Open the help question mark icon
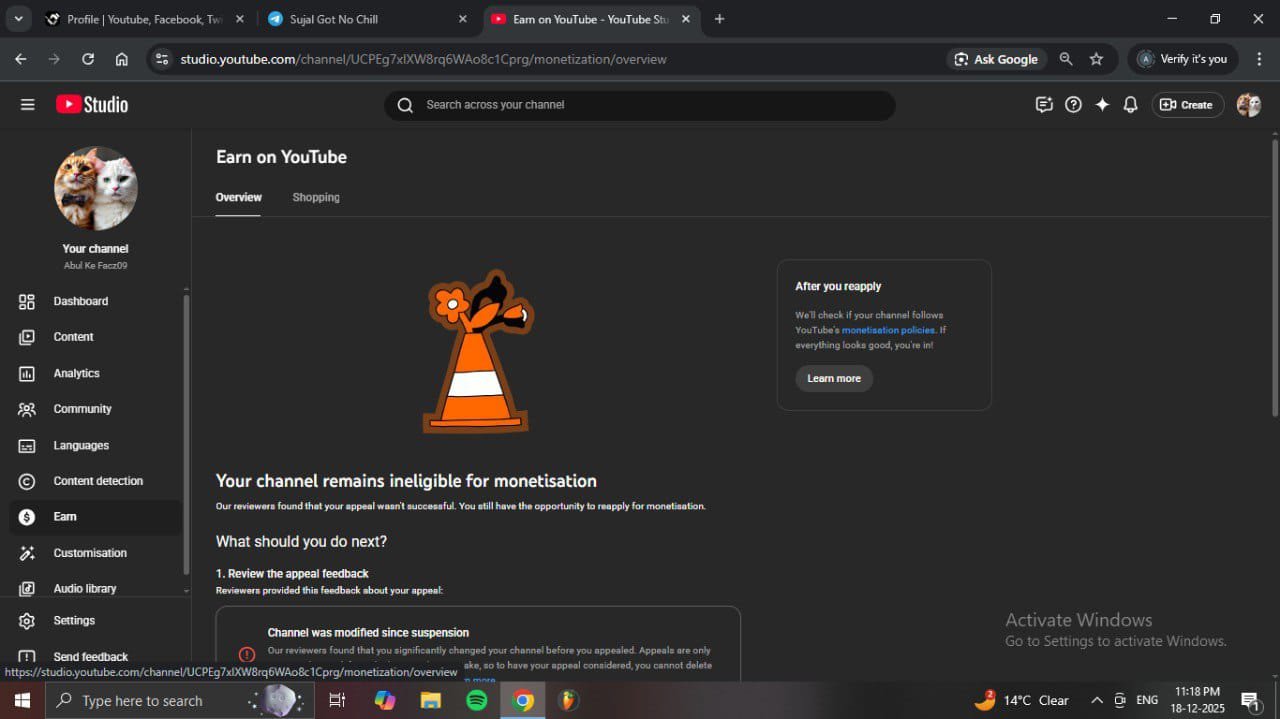1280x719 pixels. [x=1073, y=105]
